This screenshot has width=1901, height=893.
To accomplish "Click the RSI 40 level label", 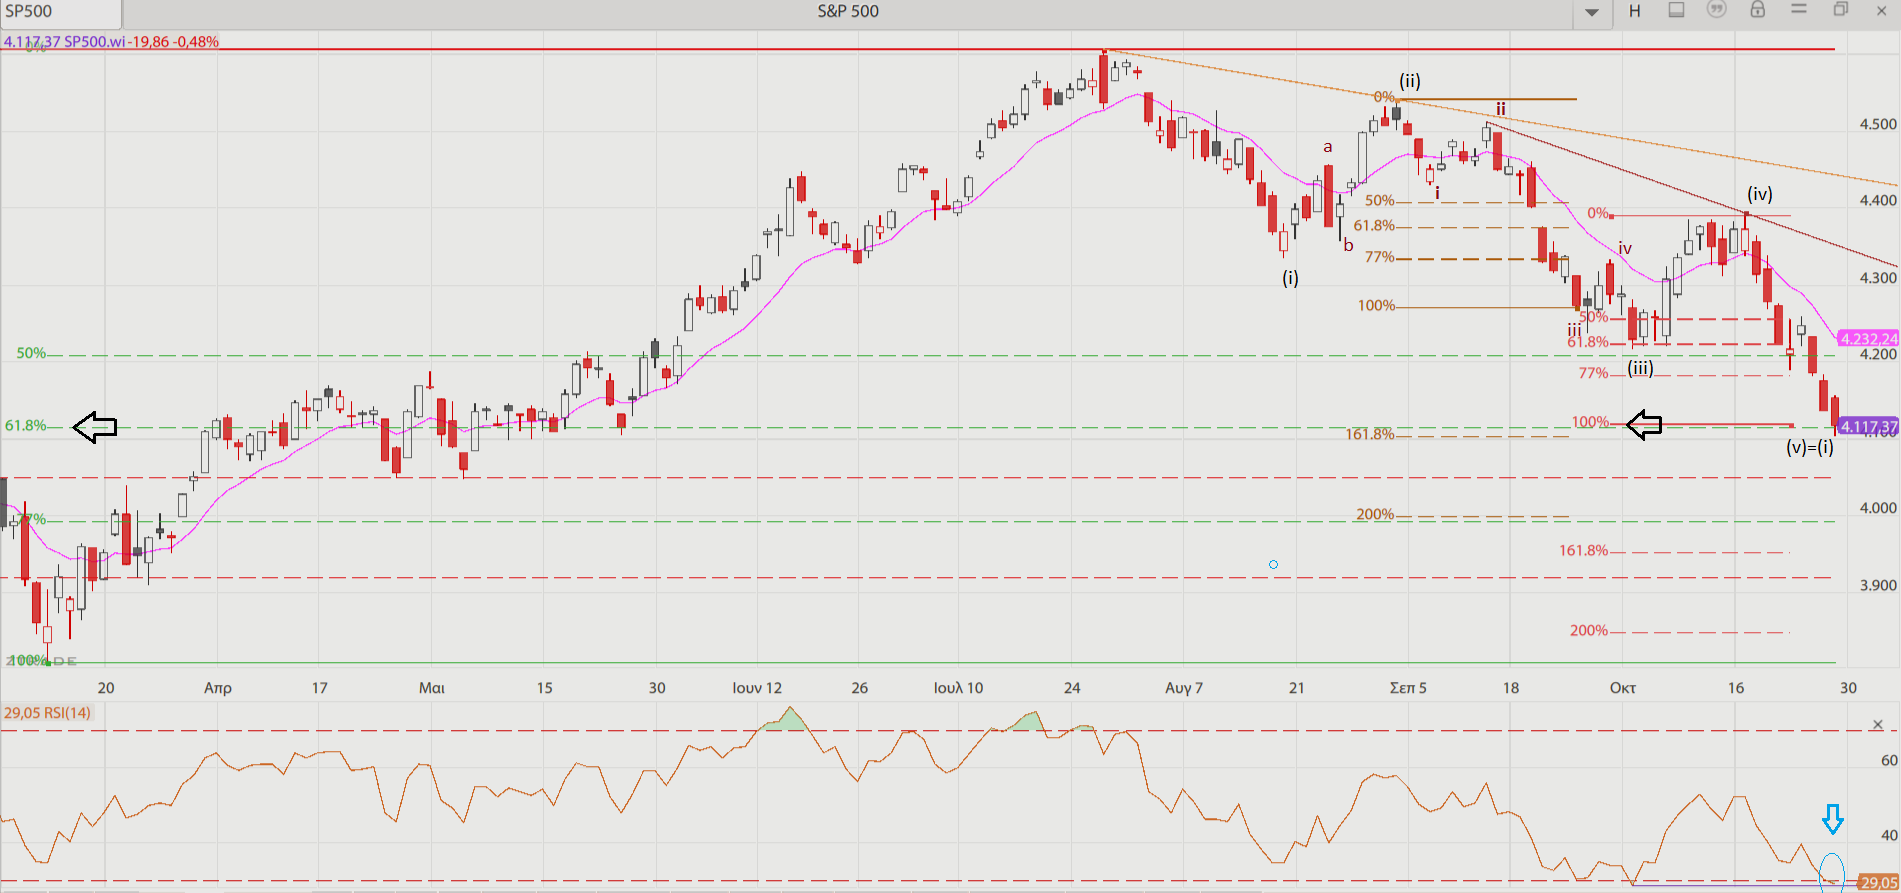I will tap(1889, 835).
